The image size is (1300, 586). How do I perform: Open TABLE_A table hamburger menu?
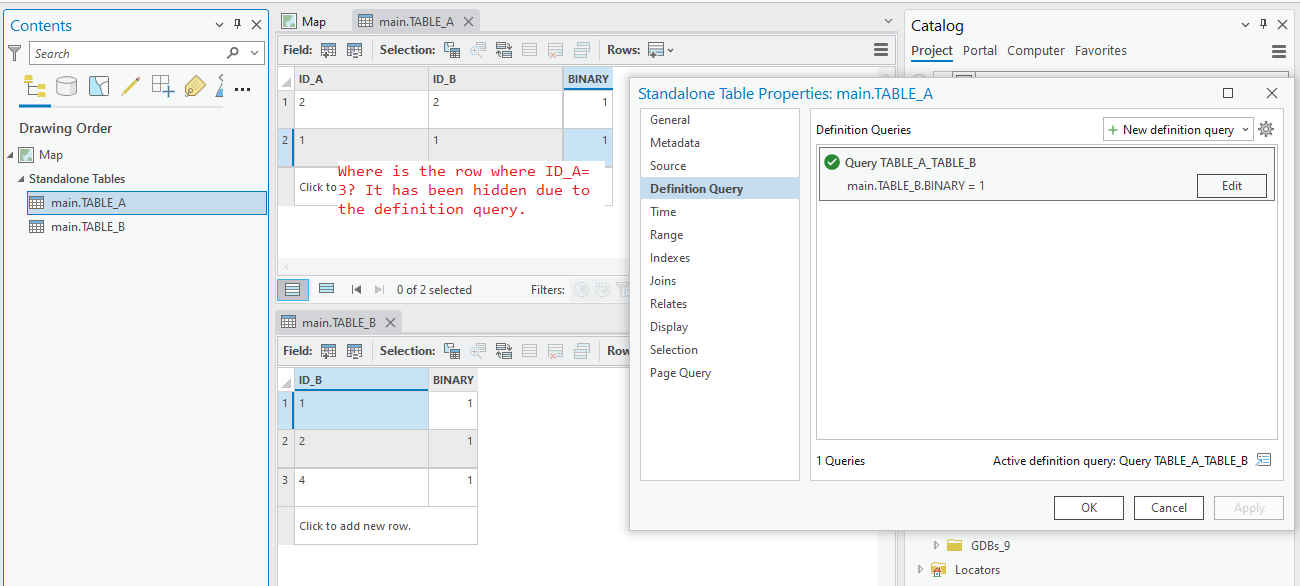point(881,50)
